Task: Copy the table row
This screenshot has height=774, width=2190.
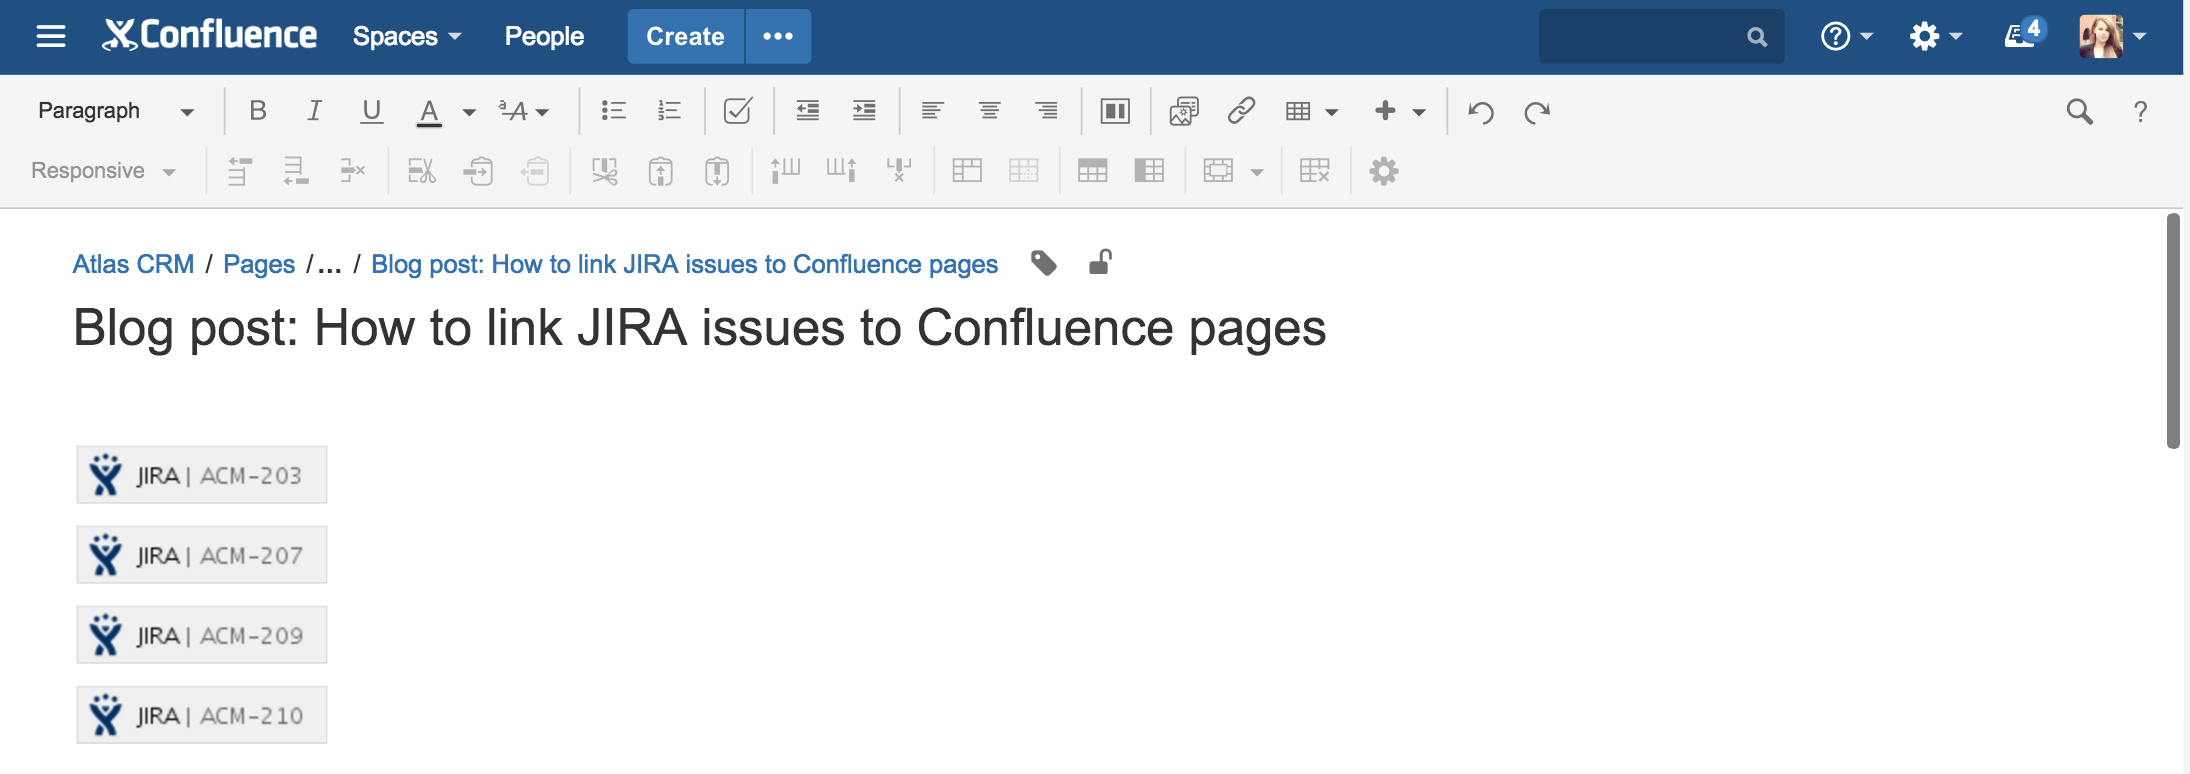Action: (479, 171)
